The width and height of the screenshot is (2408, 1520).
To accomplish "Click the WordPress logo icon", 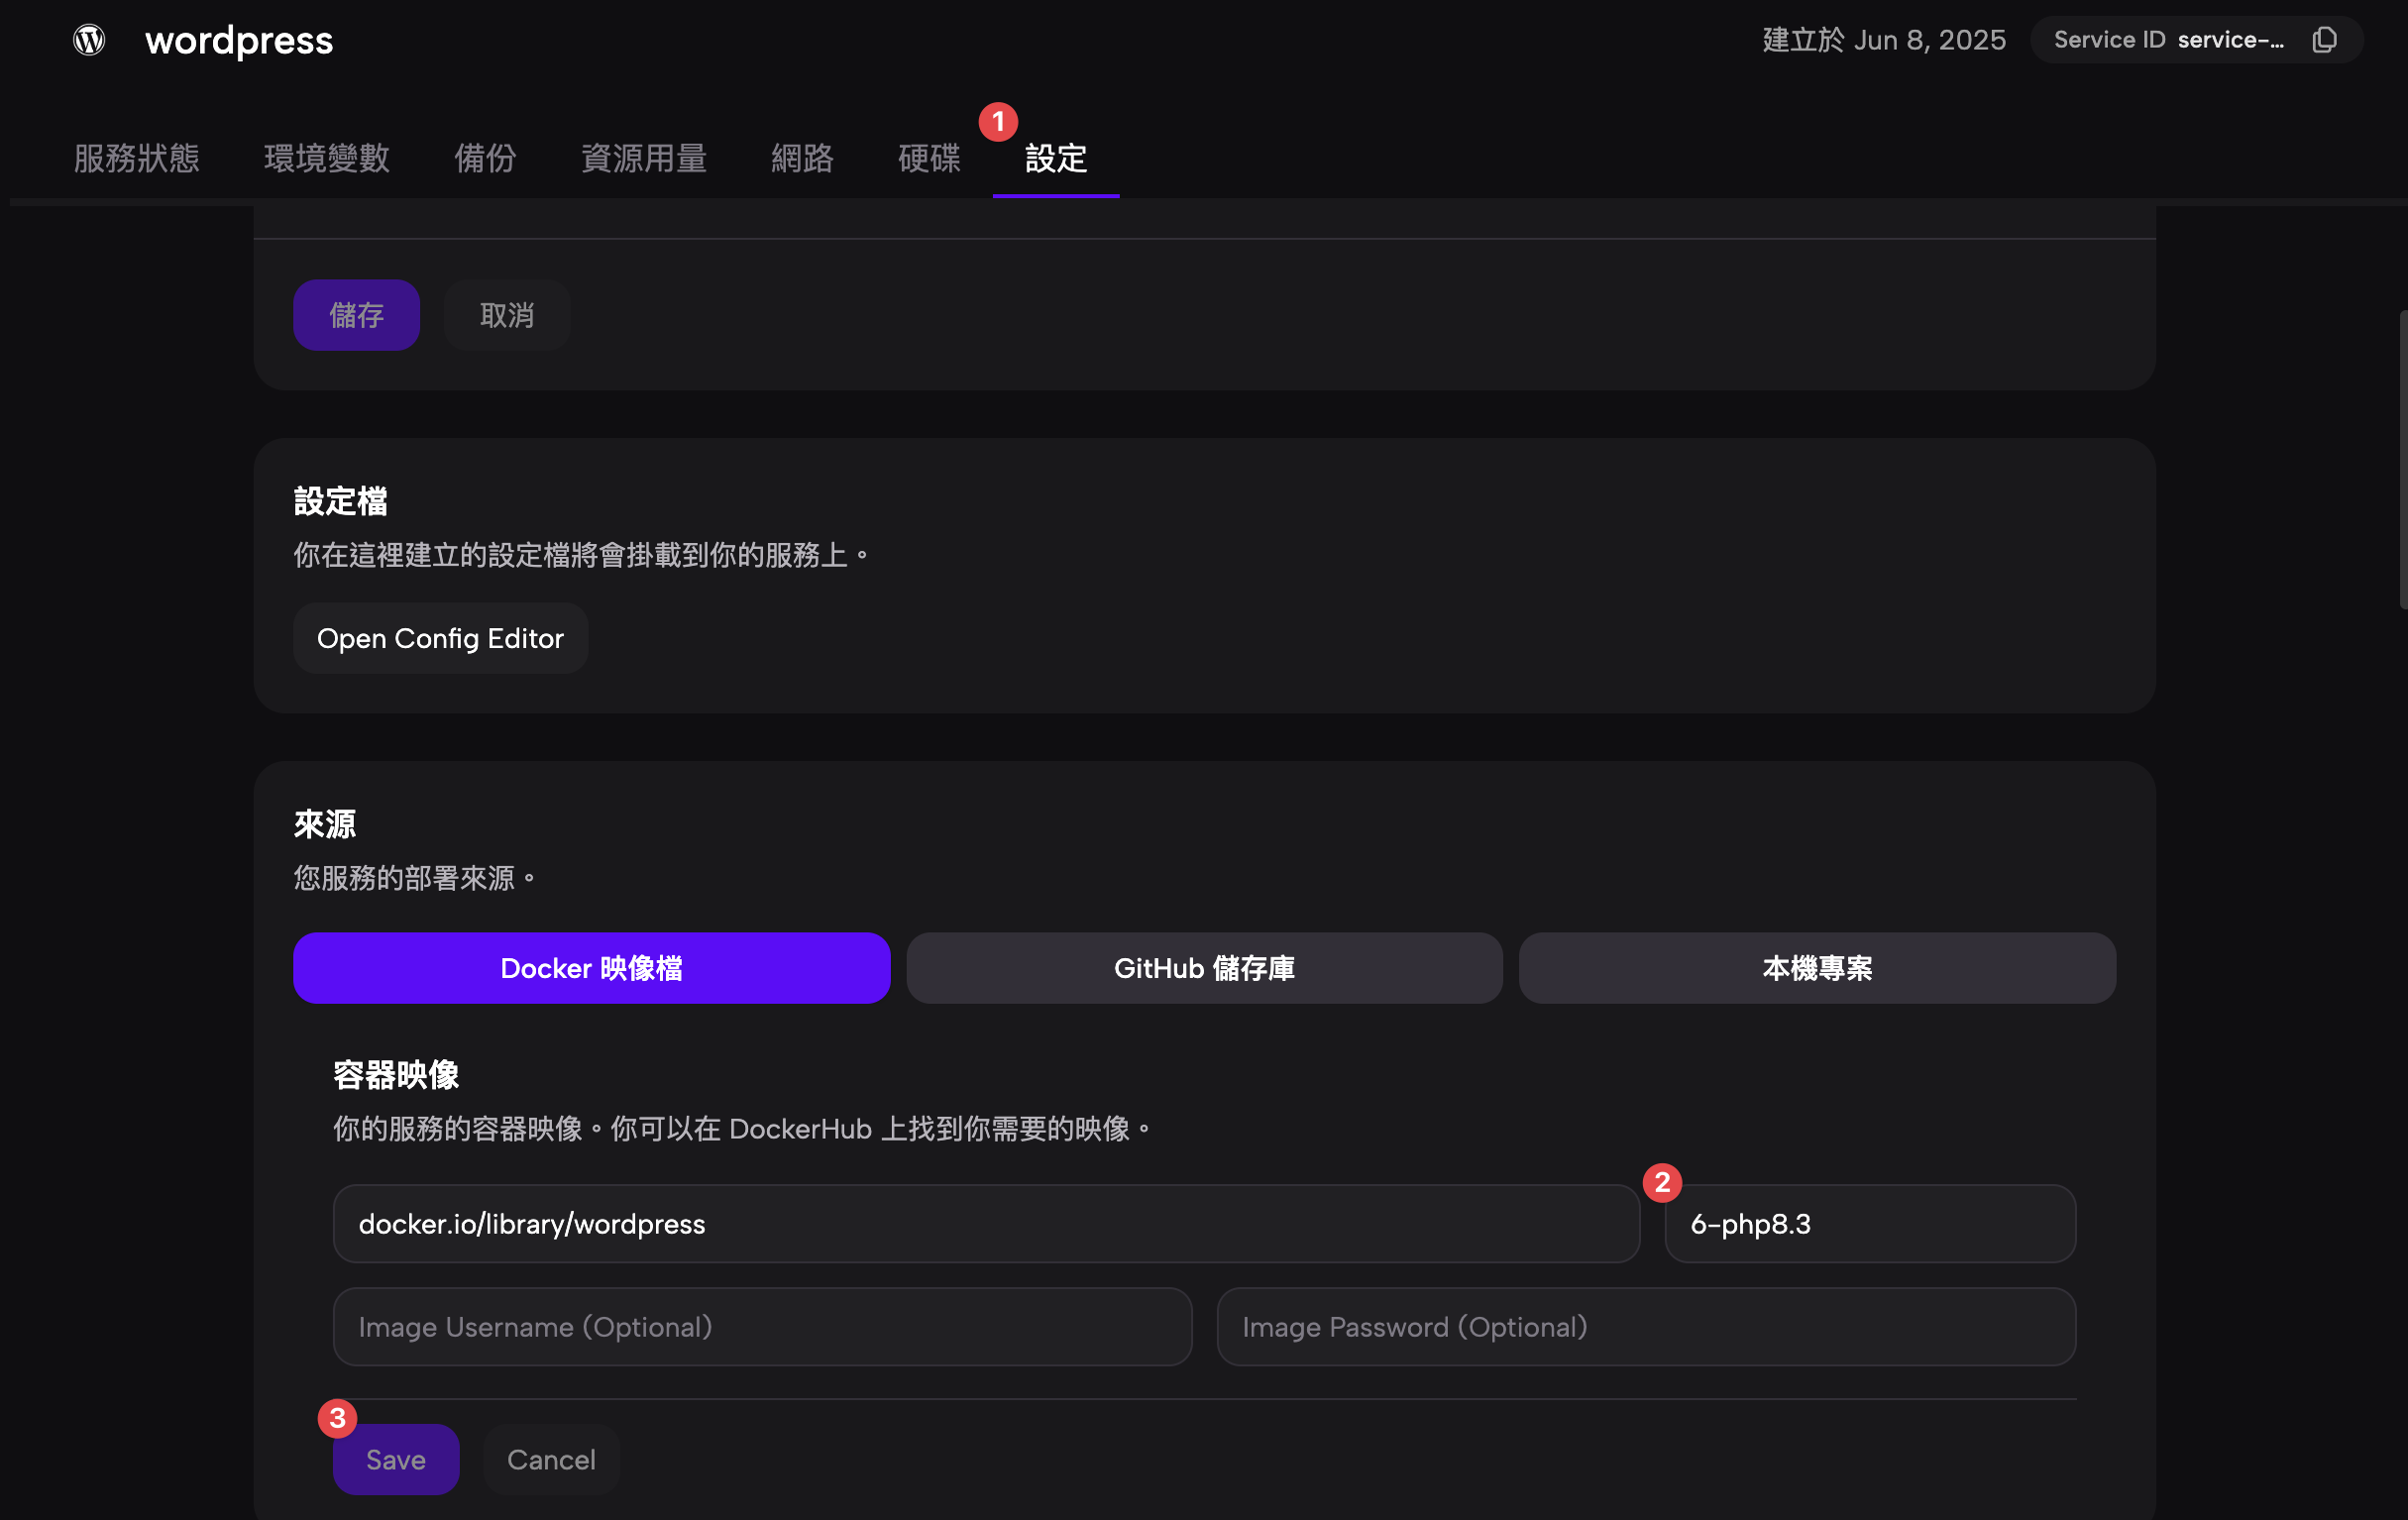I will point(89,40).
